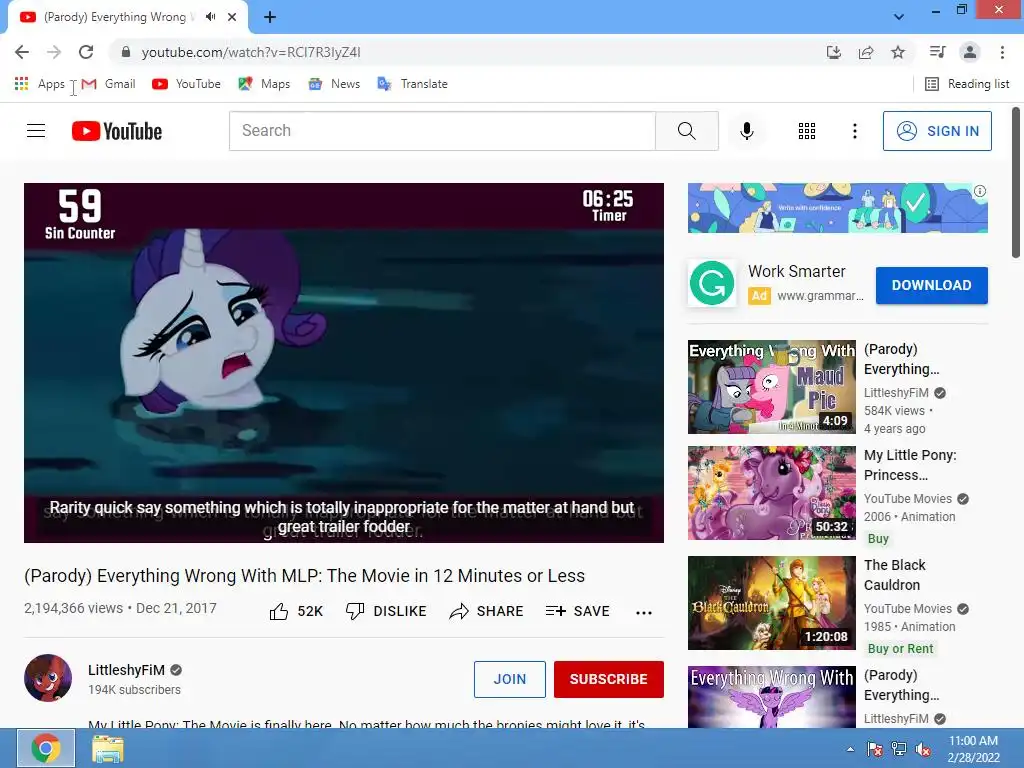Click the install app icon in address bar
This screenshot has height=768, width=1024.
[833, 52]
